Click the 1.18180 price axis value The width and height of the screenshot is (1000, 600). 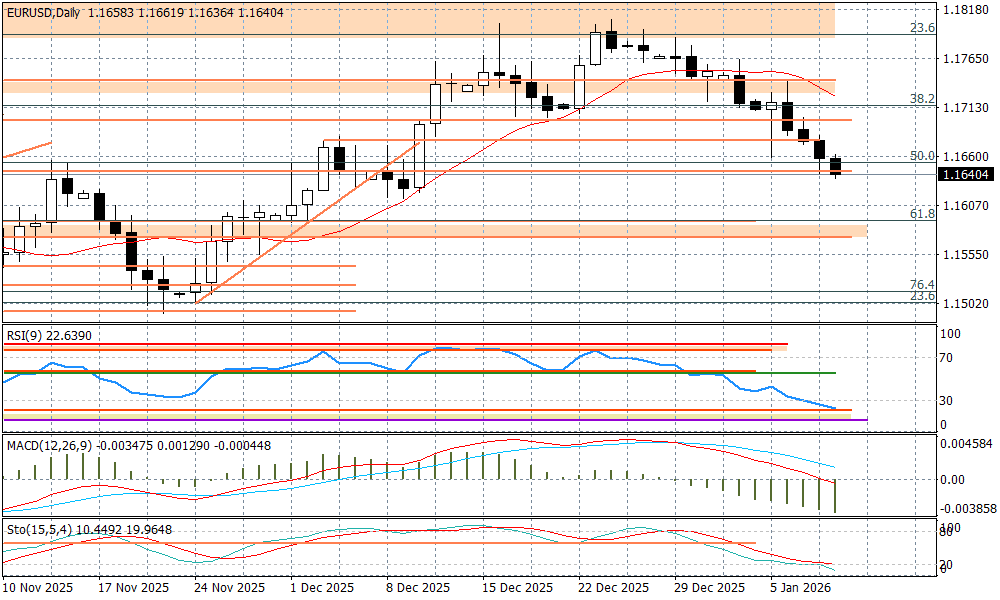click(965, 10)
